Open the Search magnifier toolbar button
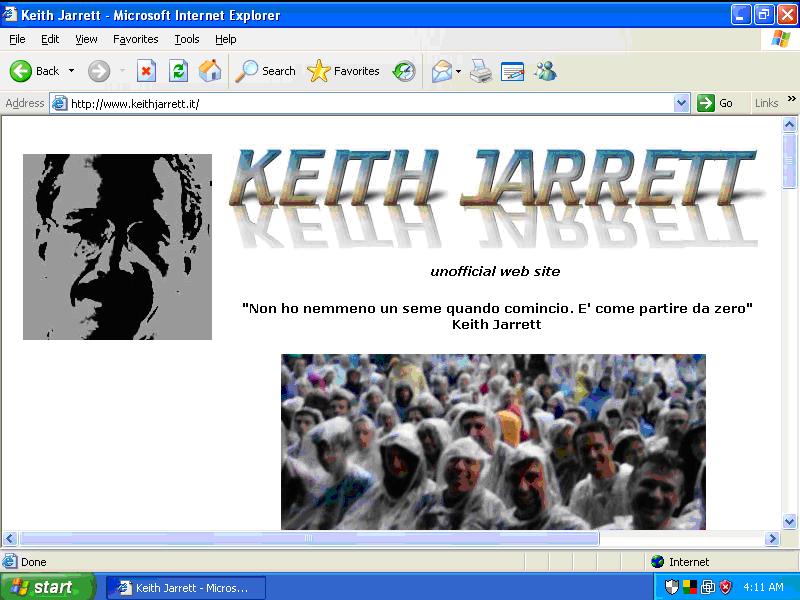Screen dimensions: 800x600 click(265, 71)
